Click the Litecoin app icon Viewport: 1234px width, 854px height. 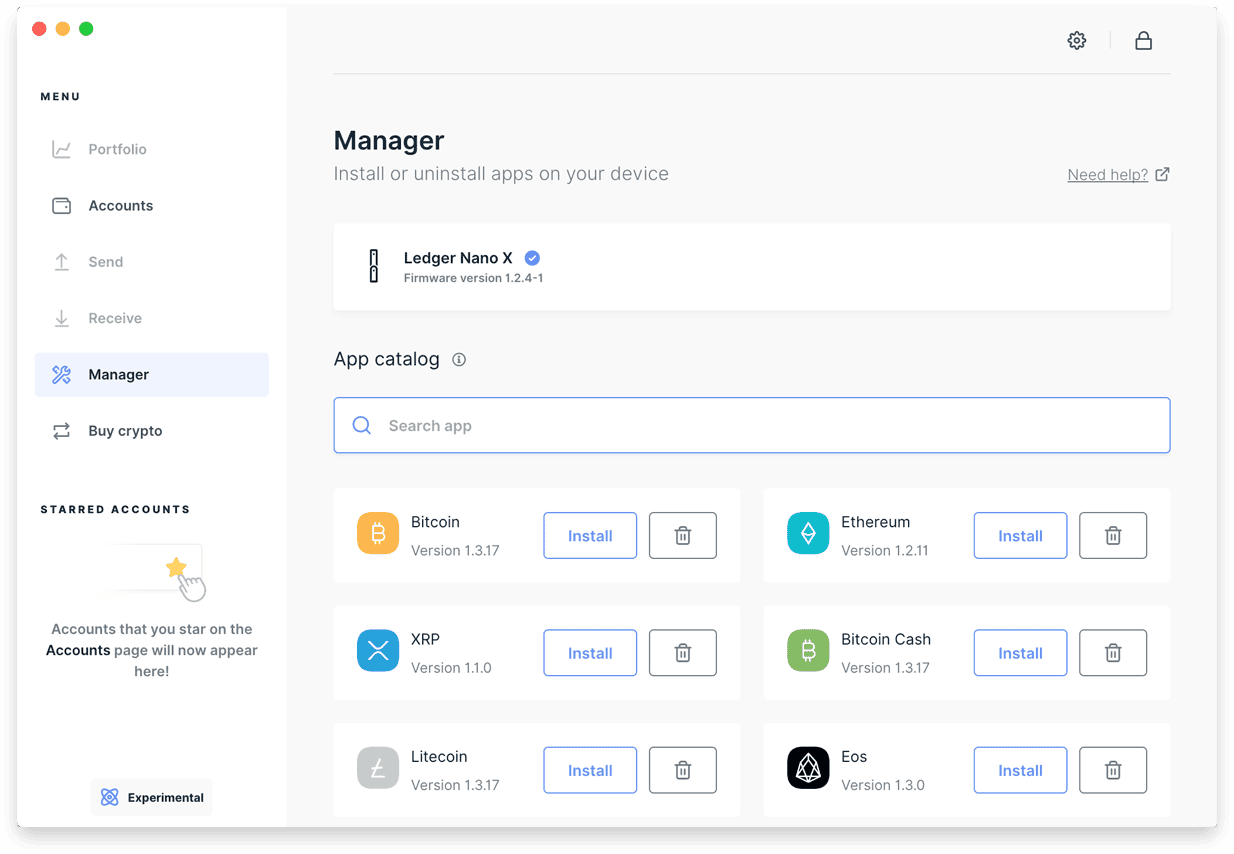click(x=378, y=768)
